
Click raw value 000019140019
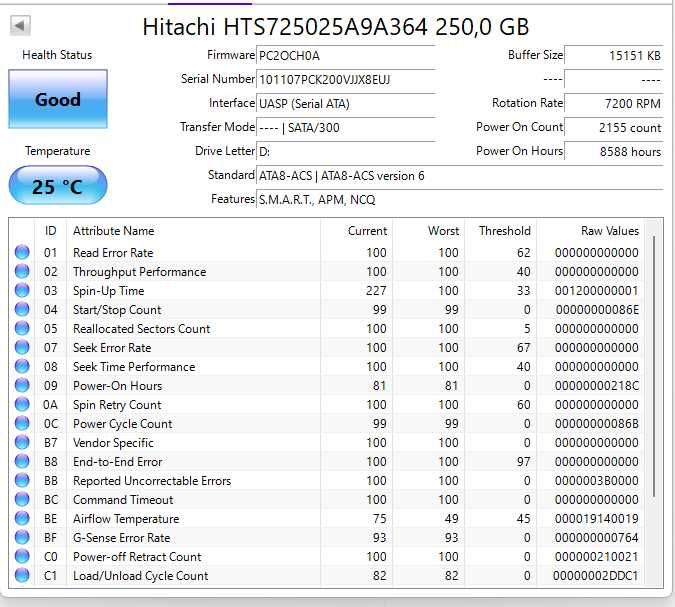coord(596,519)
